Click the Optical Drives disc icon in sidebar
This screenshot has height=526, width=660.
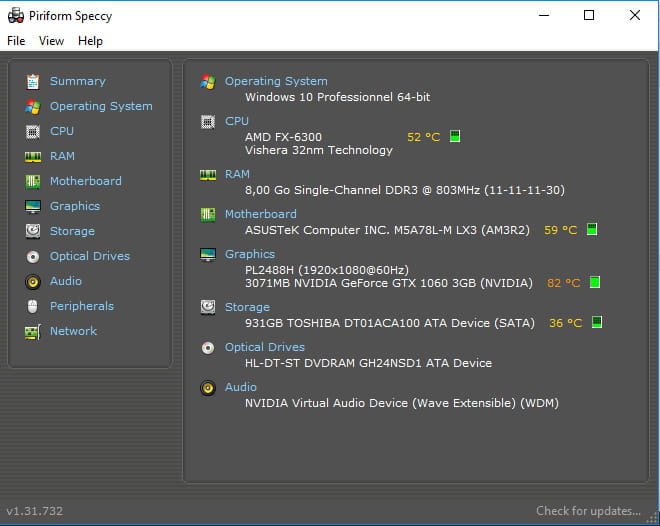pos(33,256)
